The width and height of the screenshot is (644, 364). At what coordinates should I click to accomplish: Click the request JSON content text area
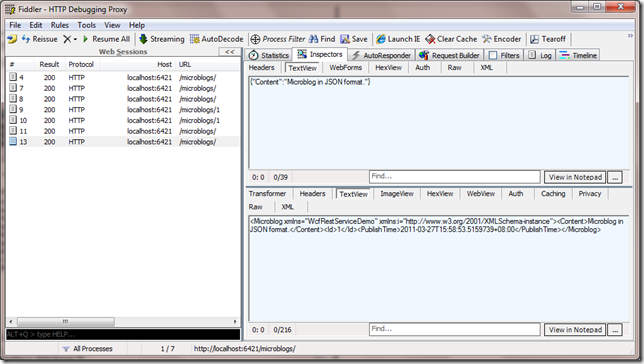coord(439,122)
